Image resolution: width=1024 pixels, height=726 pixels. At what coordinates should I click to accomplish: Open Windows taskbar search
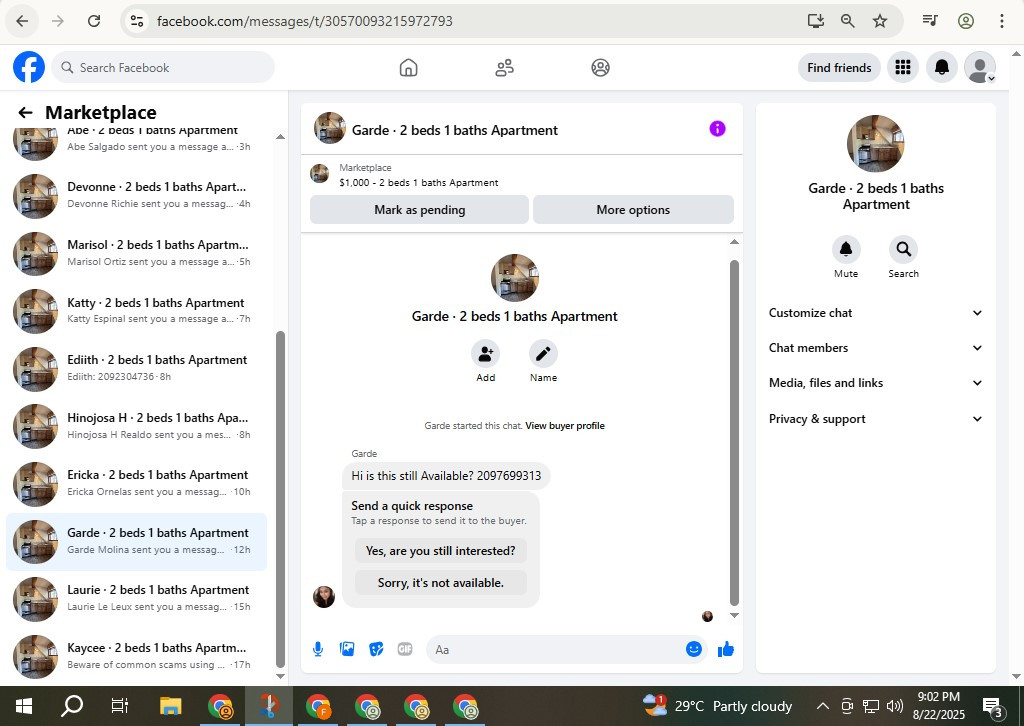[72, 706]
